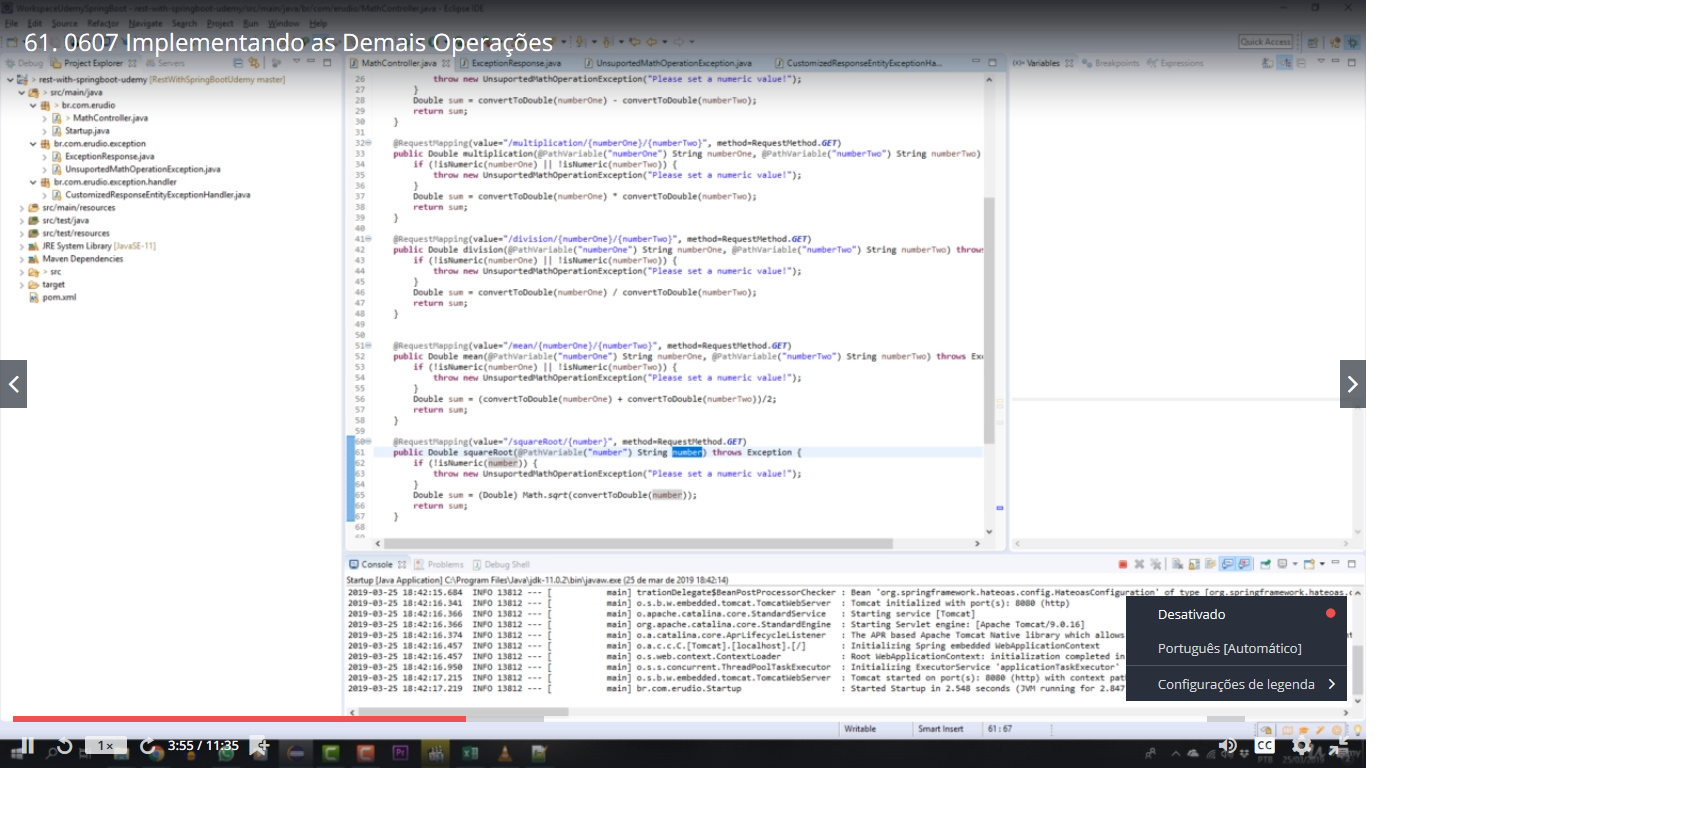Switch to ExceptionResponse.java editor tab

516,63
